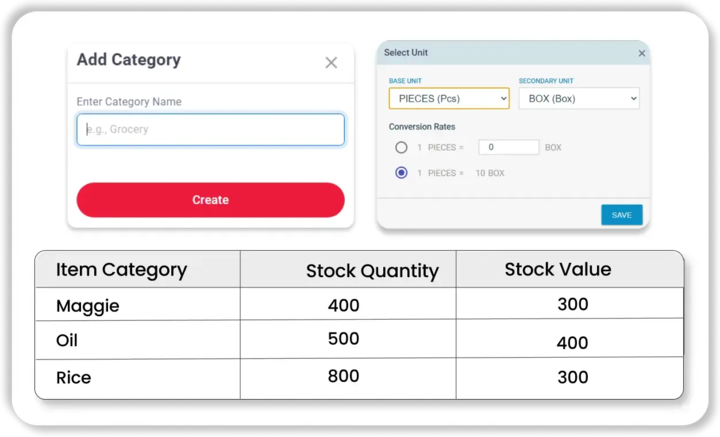The width and height of the screenshot is (720, 437).
Task: Select the first conversion rate radio button
Action: (x=401, y=147)
